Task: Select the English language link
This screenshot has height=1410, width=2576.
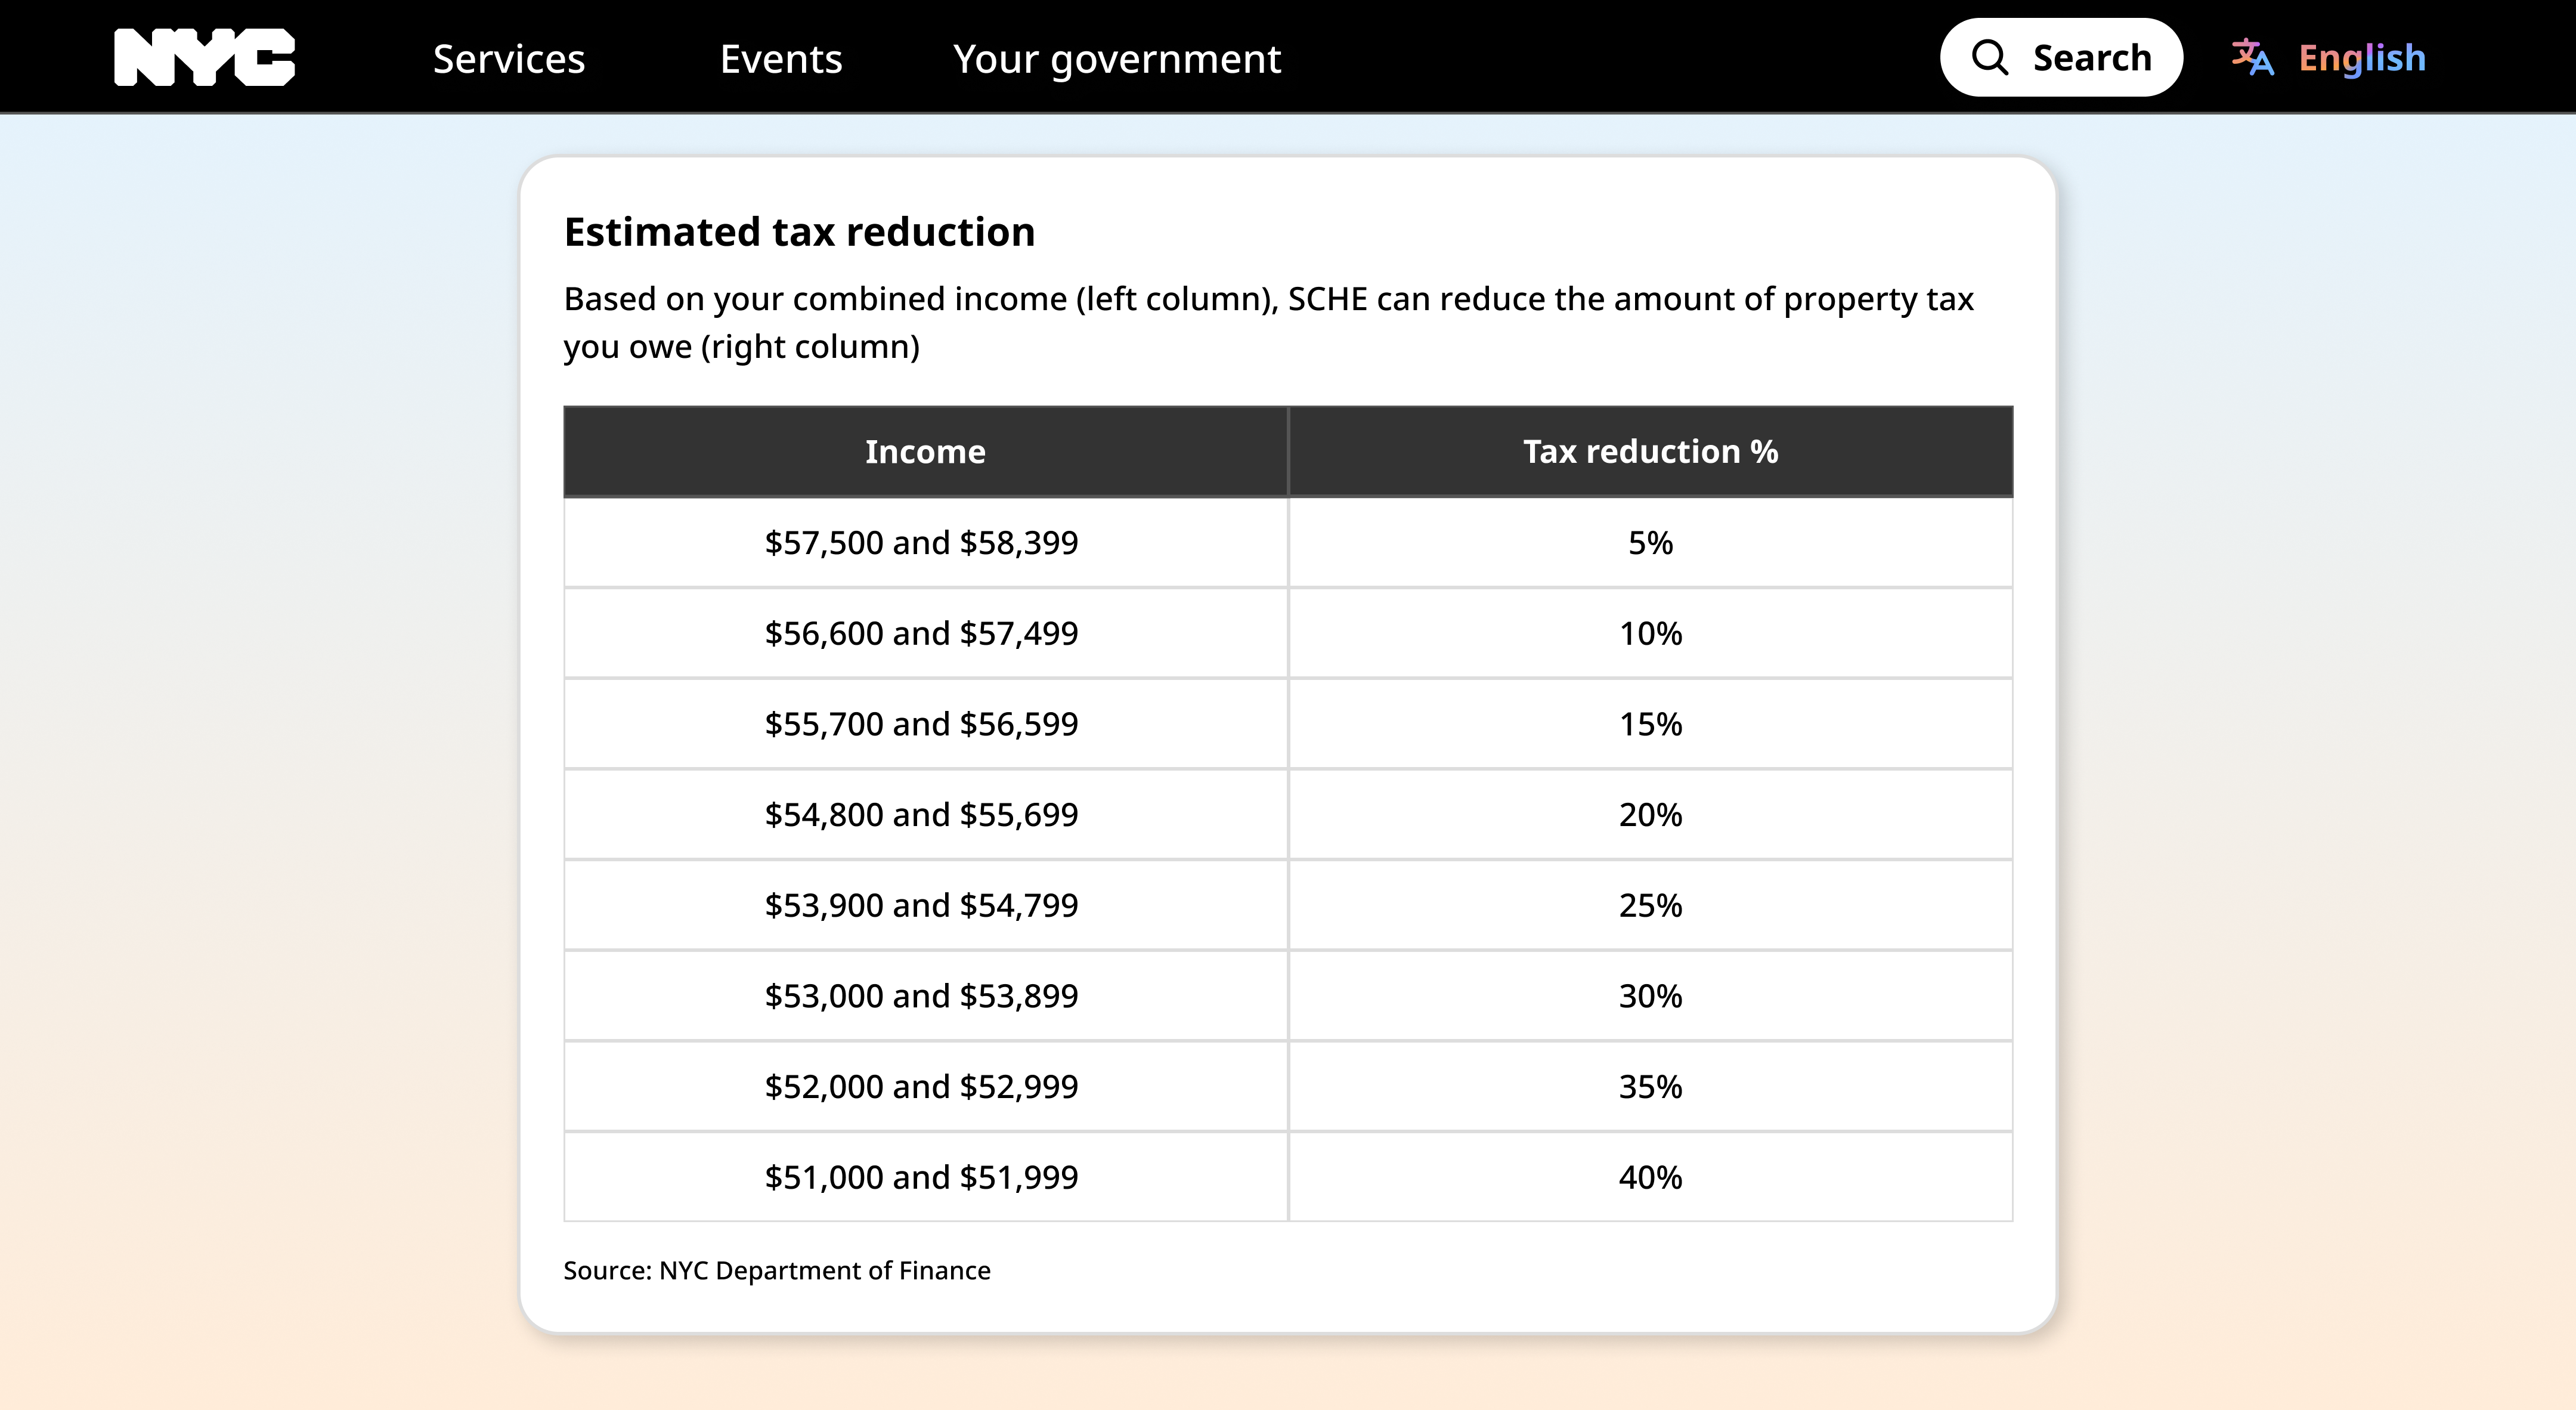Action: (2361, 57)
